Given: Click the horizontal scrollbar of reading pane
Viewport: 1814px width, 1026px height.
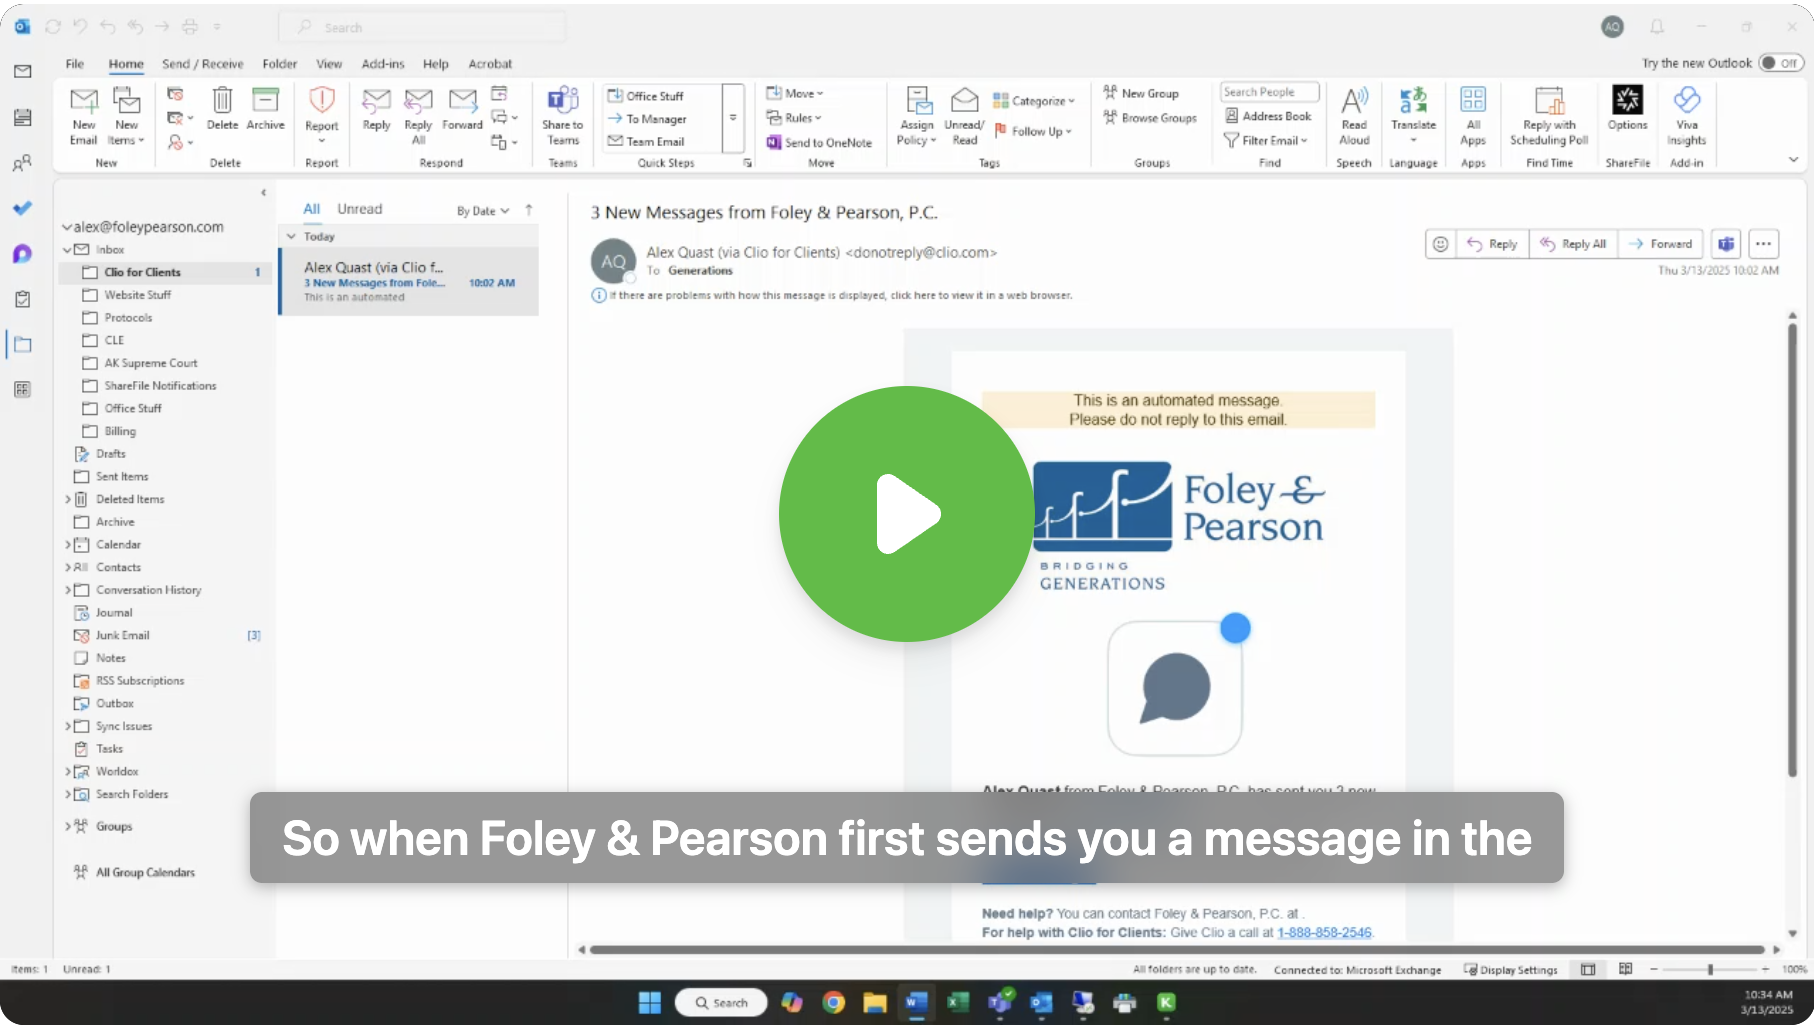Looking at the screenshot, I should point(1176,950).
